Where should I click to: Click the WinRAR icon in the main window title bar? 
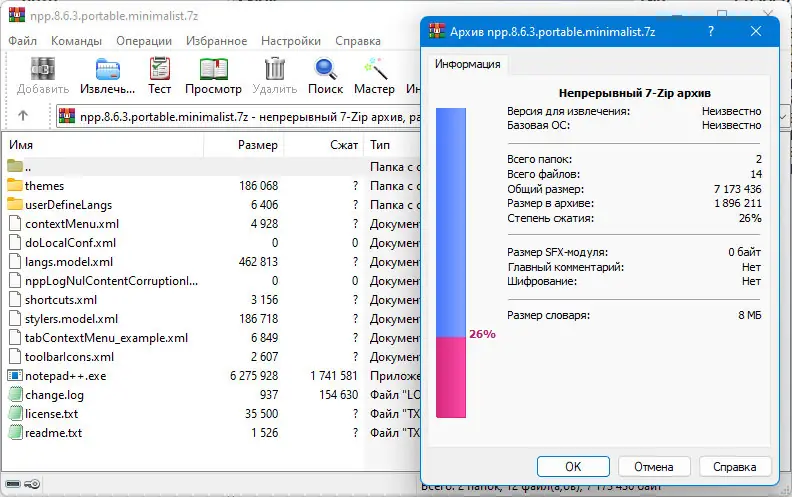pos(17,15)
